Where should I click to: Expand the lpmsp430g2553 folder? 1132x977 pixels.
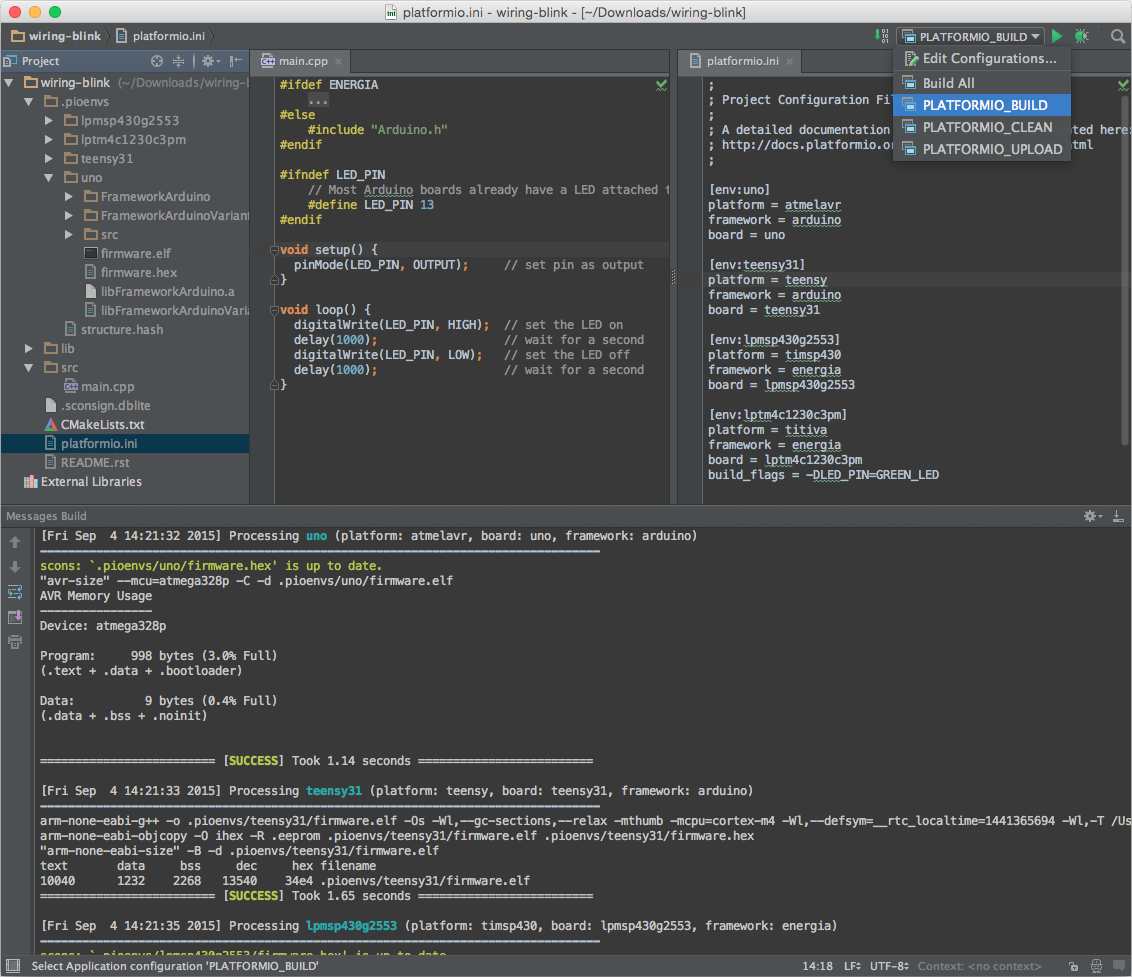click(48, 121)
